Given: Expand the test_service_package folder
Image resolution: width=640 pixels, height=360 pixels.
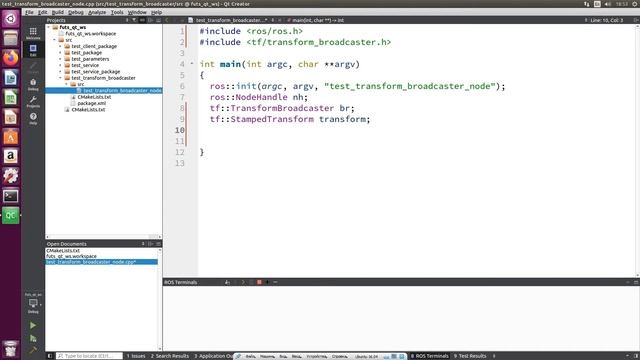Looking at the screenshot, I should [60, 71].
